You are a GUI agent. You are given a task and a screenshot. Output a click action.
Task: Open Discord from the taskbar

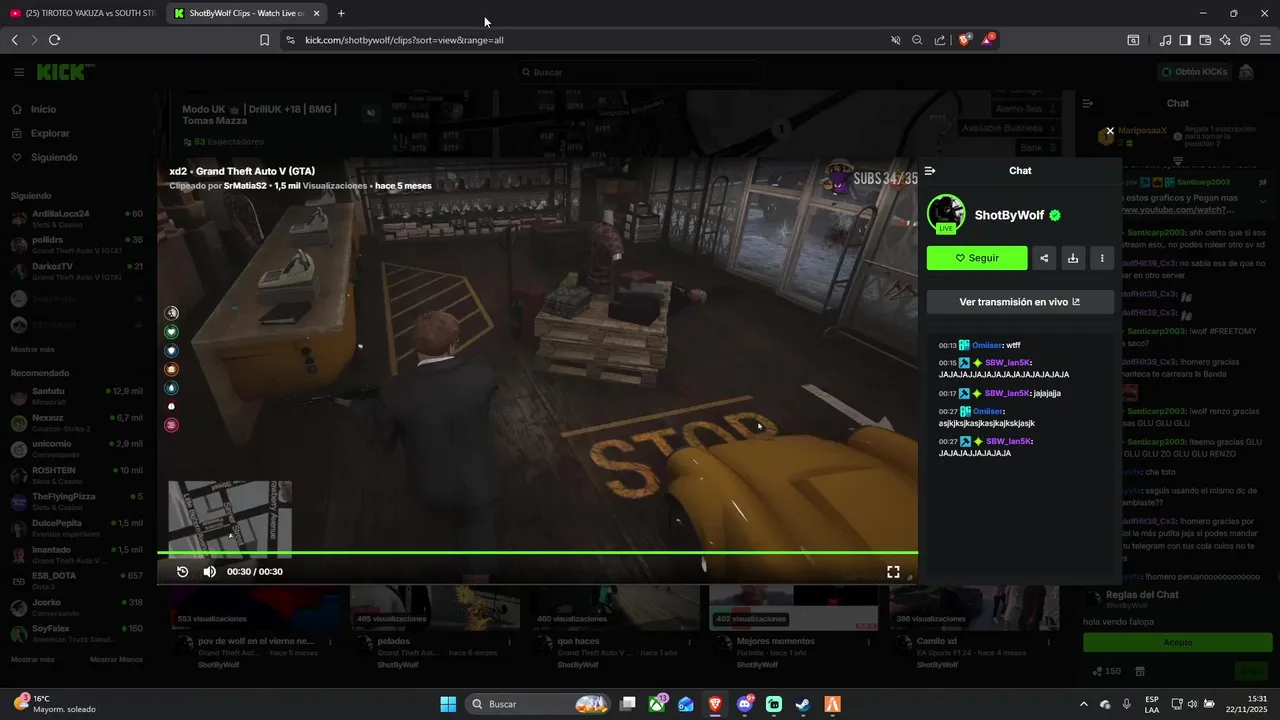[x=744, y=704]
